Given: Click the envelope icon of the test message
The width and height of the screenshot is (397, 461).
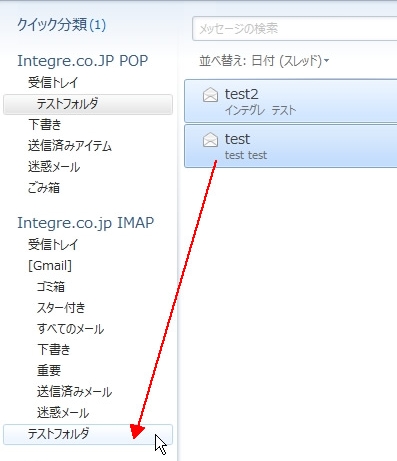Looking at the screenshot, I should click(x=210, y=139).
